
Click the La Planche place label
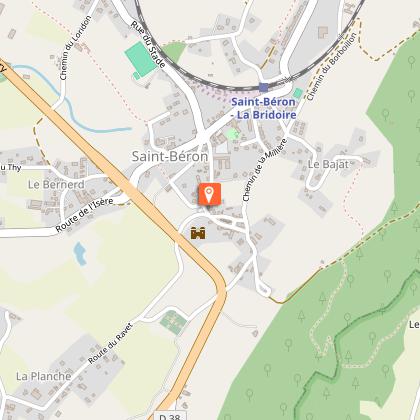click(44, 376)
